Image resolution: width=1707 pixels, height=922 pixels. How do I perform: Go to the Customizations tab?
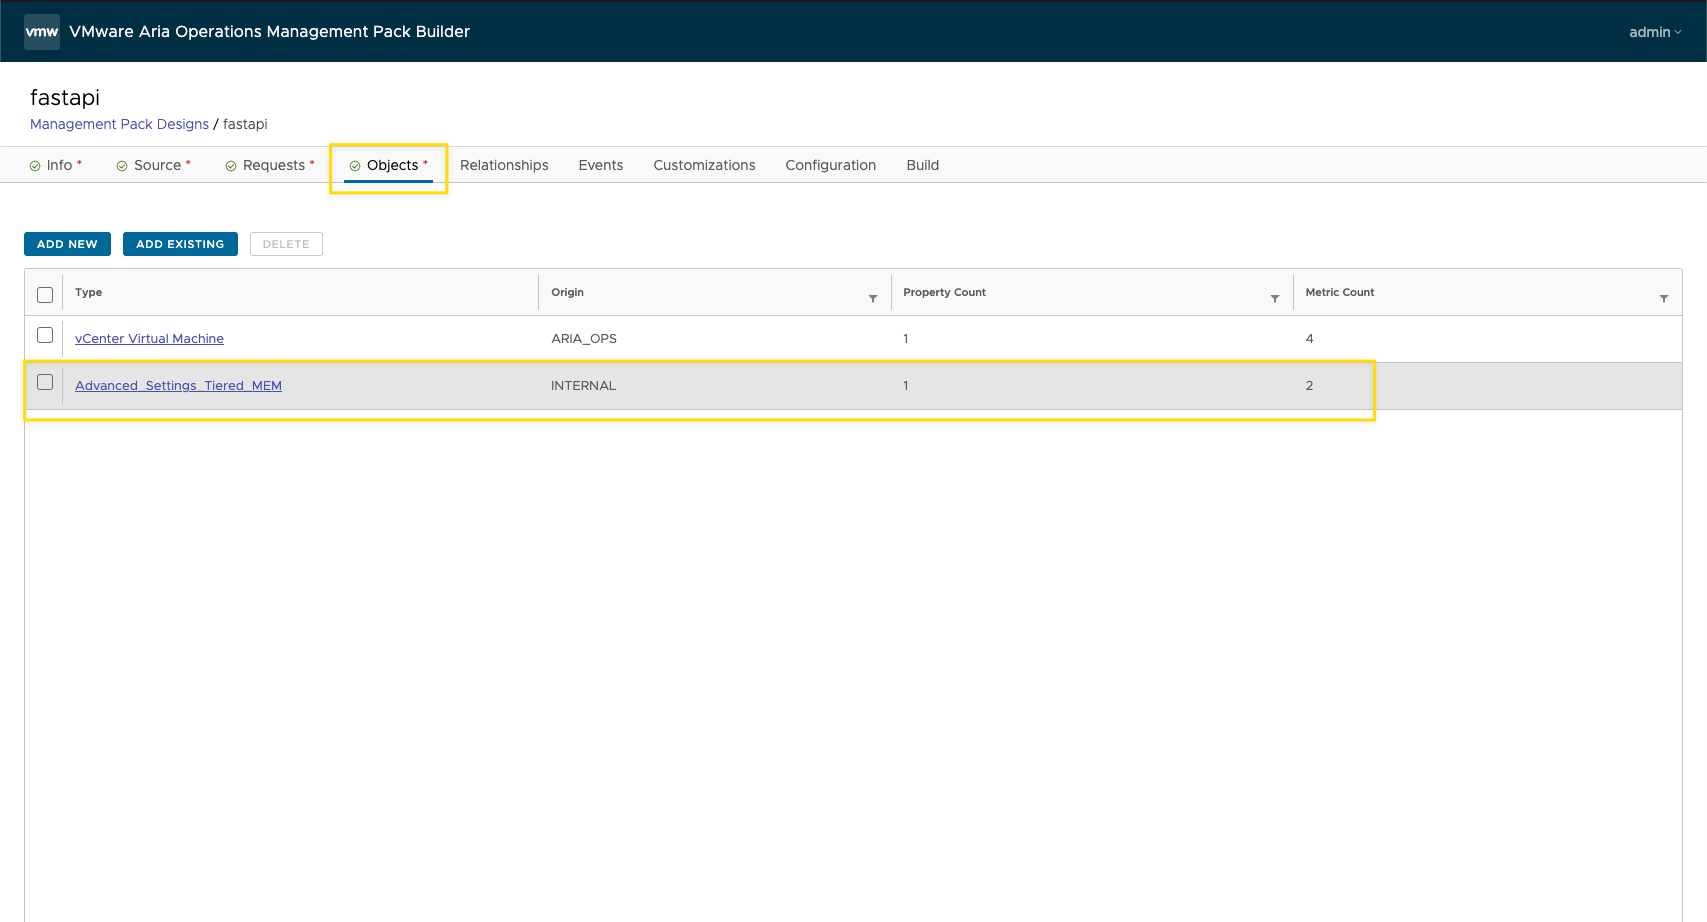704,165
